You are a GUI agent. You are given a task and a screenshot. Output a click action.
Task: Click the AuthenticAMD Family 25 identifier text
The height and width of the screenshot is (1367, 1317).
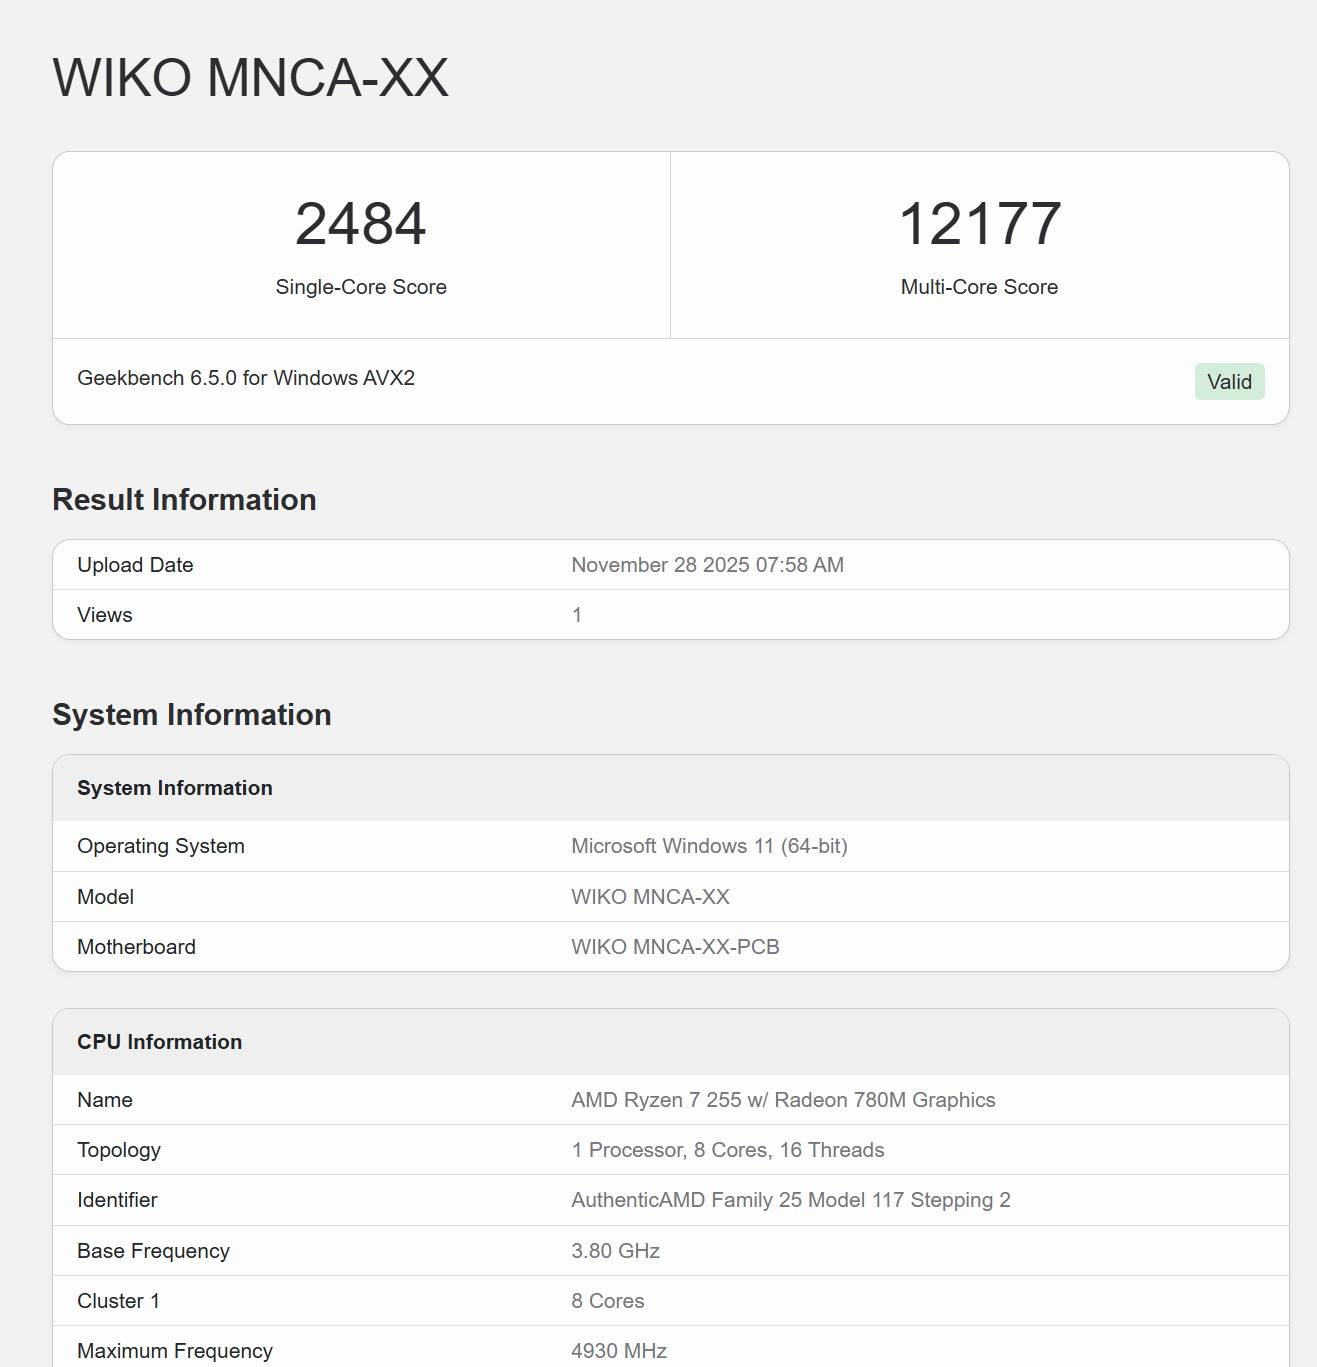[790, 1200]
